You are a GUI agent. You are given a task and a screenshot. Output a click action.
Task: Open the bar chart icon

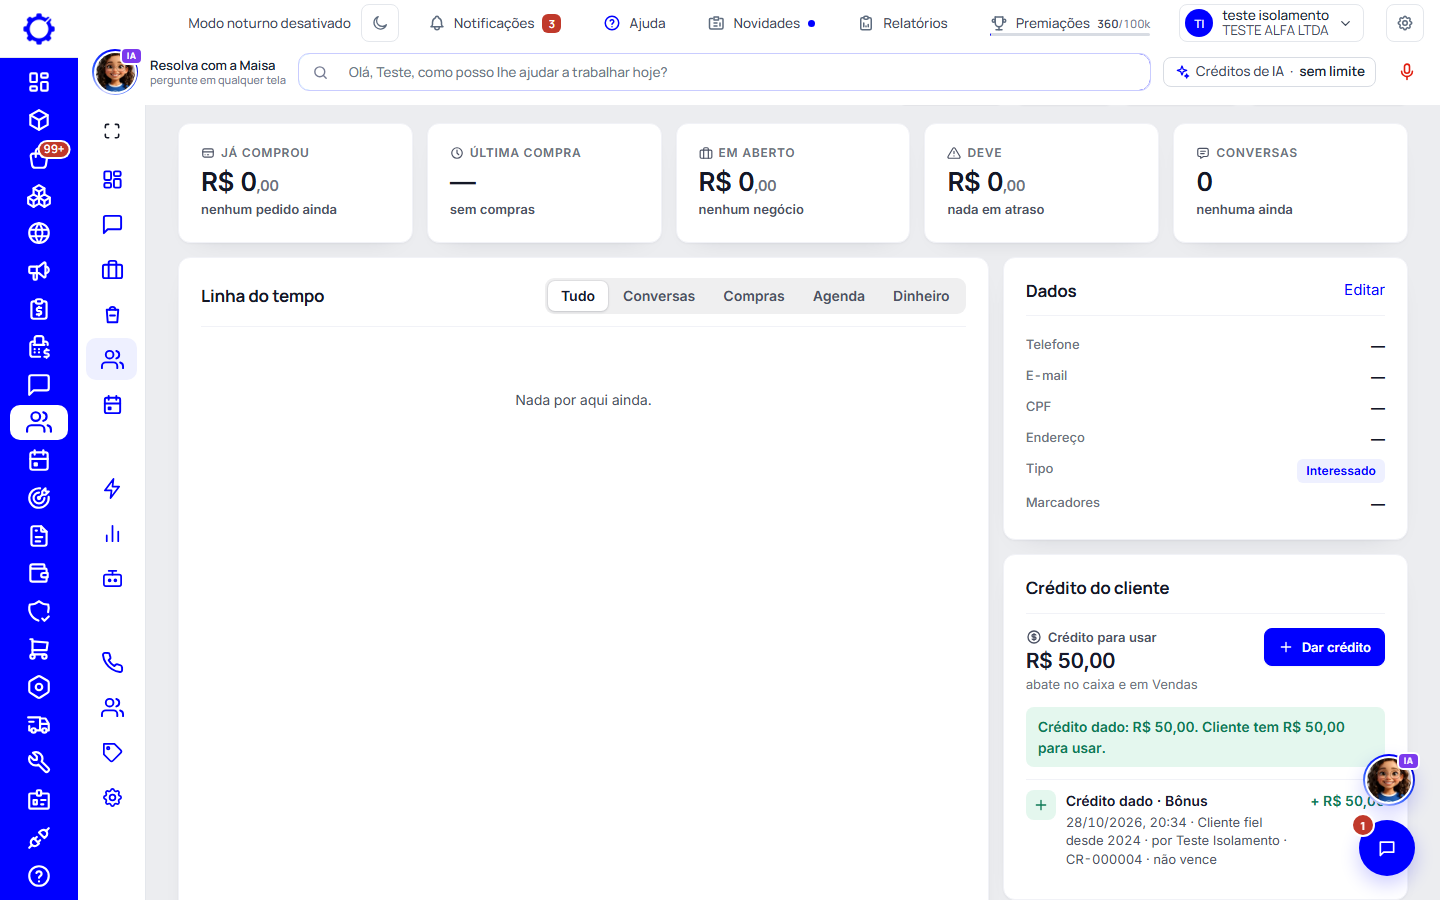[112, 534]
